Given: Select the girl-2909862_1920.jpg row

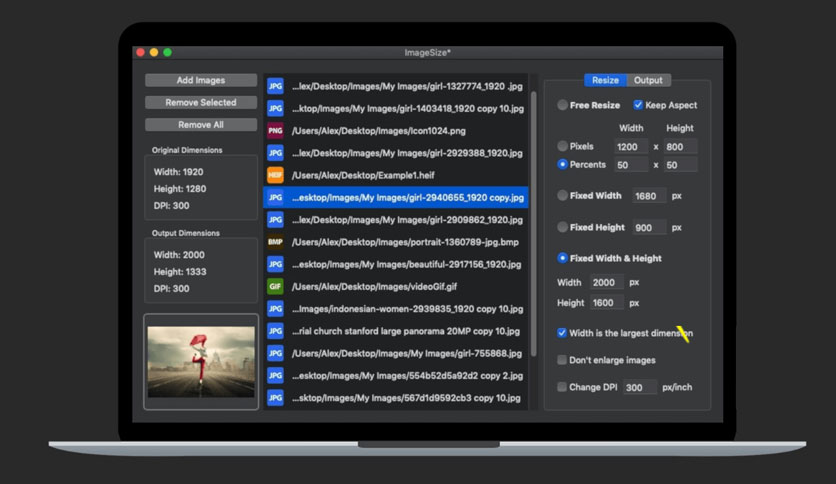Looking at the screenshot, I should tap(396, 220).
